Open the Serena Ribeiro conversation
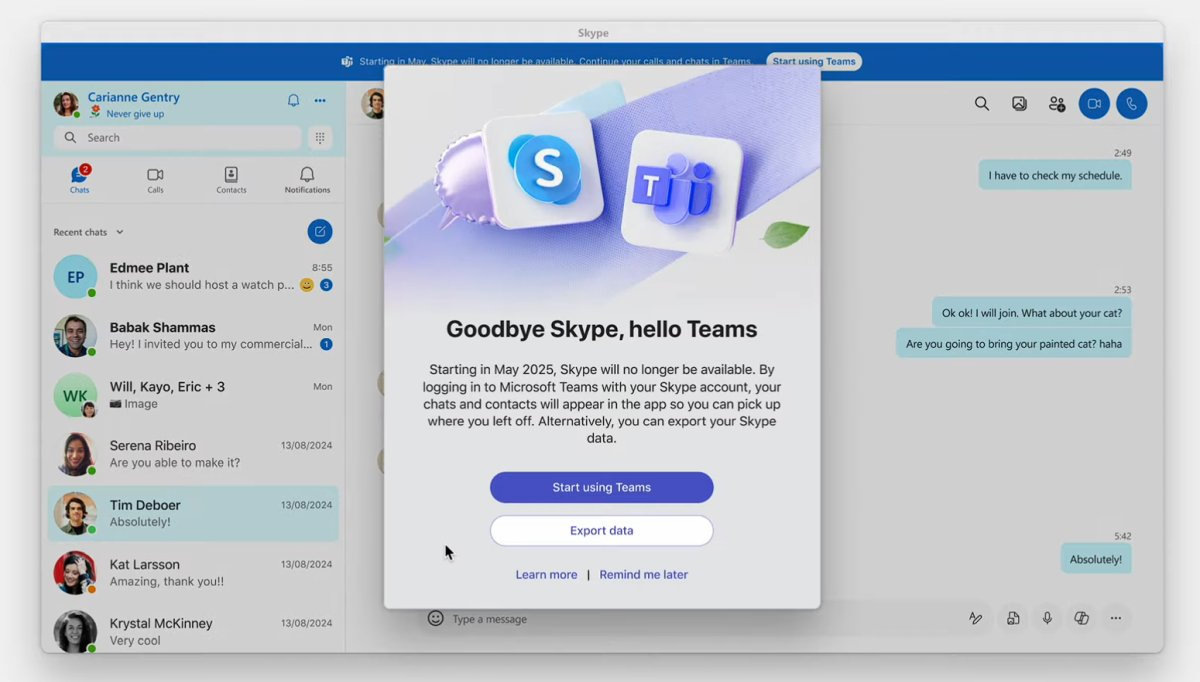 tap(193, 454)
